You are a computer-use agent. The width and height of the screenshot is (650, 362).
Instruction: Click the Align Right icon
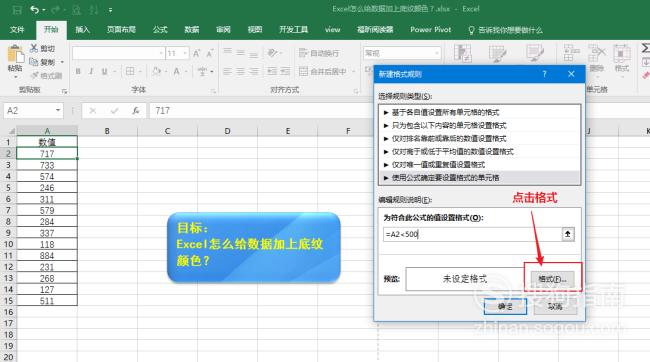click(254, 71)
